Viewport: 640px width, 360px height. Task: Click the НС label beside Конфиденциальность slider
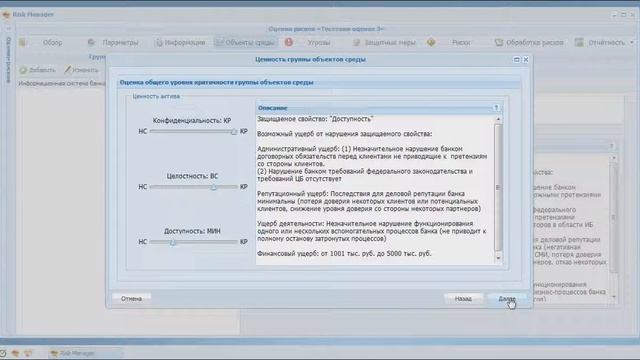point(142,131)
